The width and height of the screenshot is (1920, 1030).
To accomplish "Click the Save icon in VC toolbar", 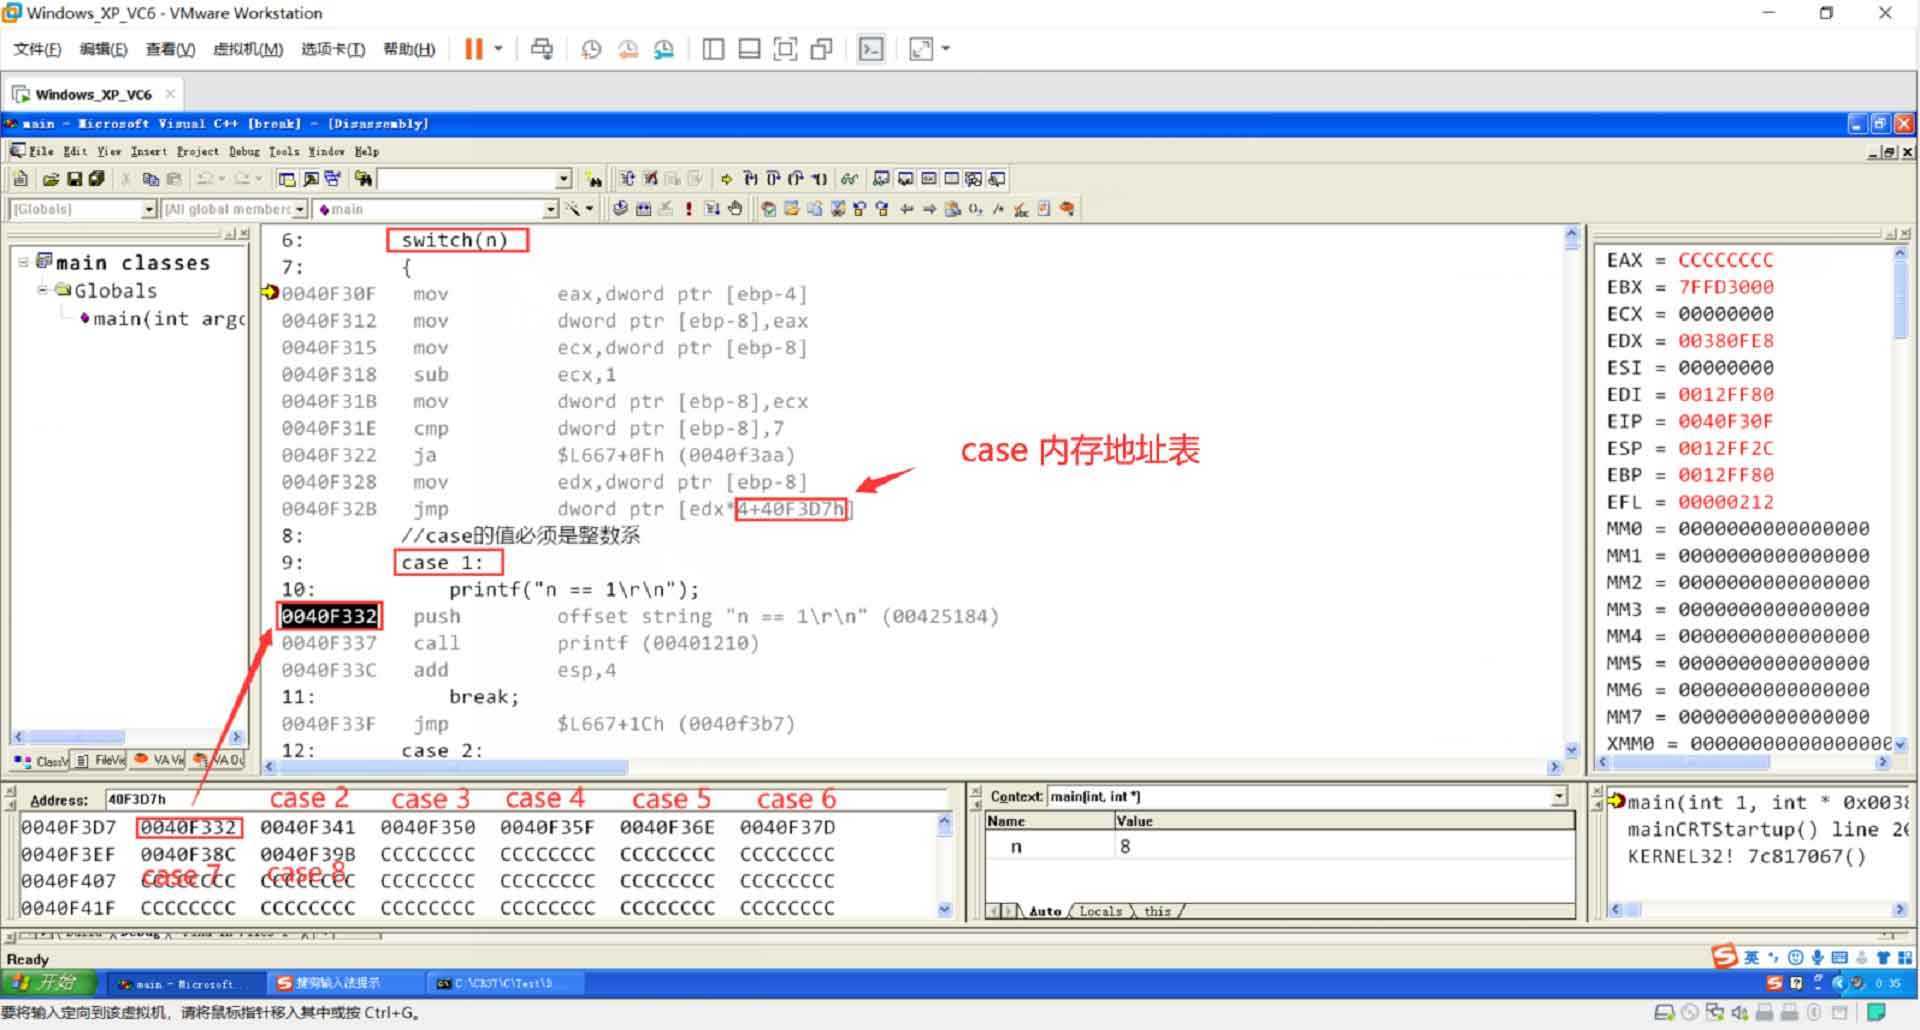I will pyautogui.click(x=74, y=179).
